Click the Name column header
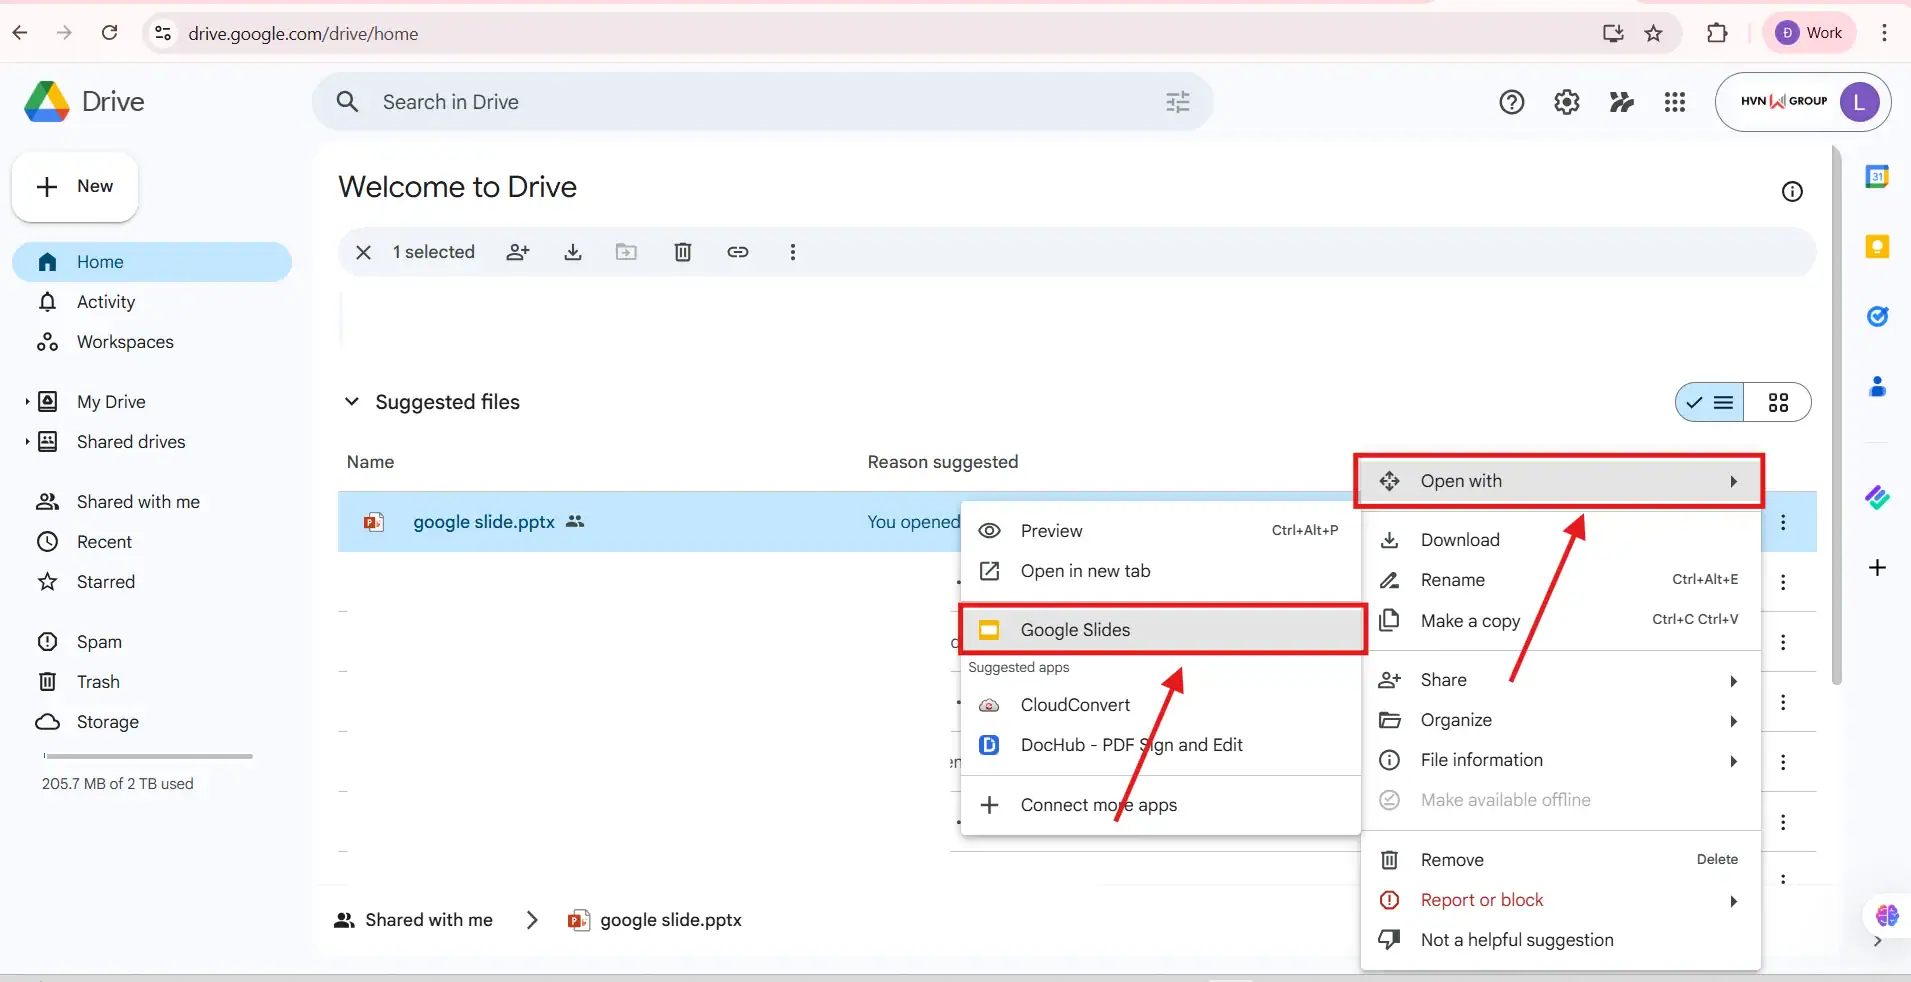 pos(370,462)
